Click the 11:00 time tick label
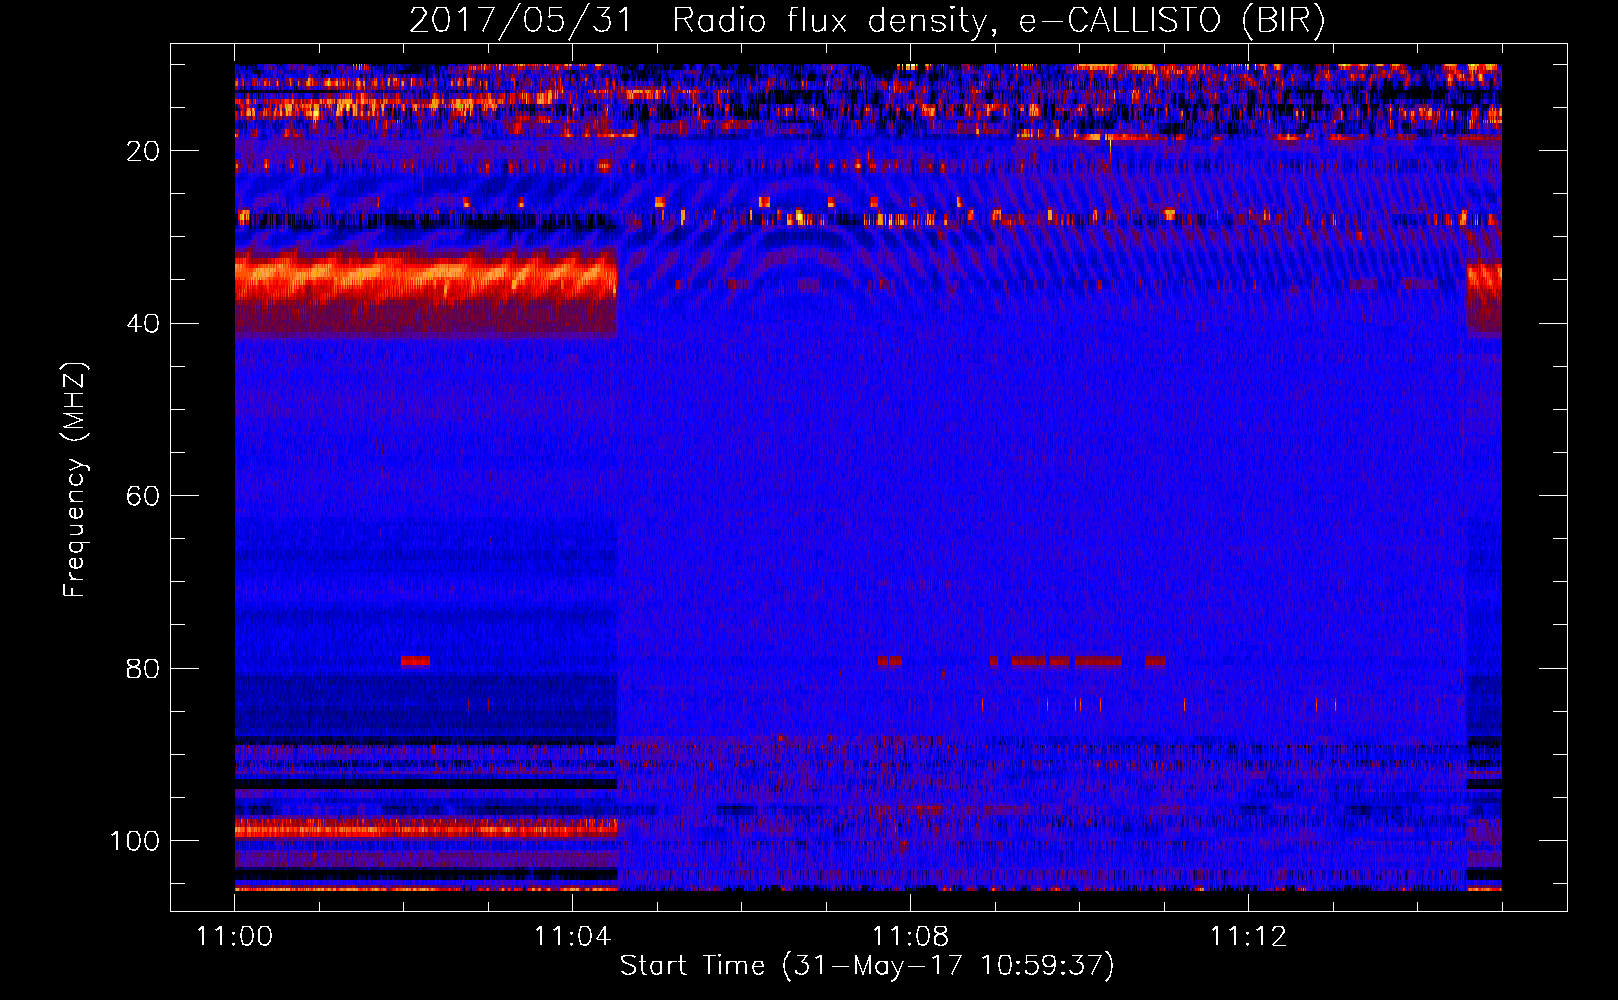1618x1000 pixels. (x=235, y=936)
